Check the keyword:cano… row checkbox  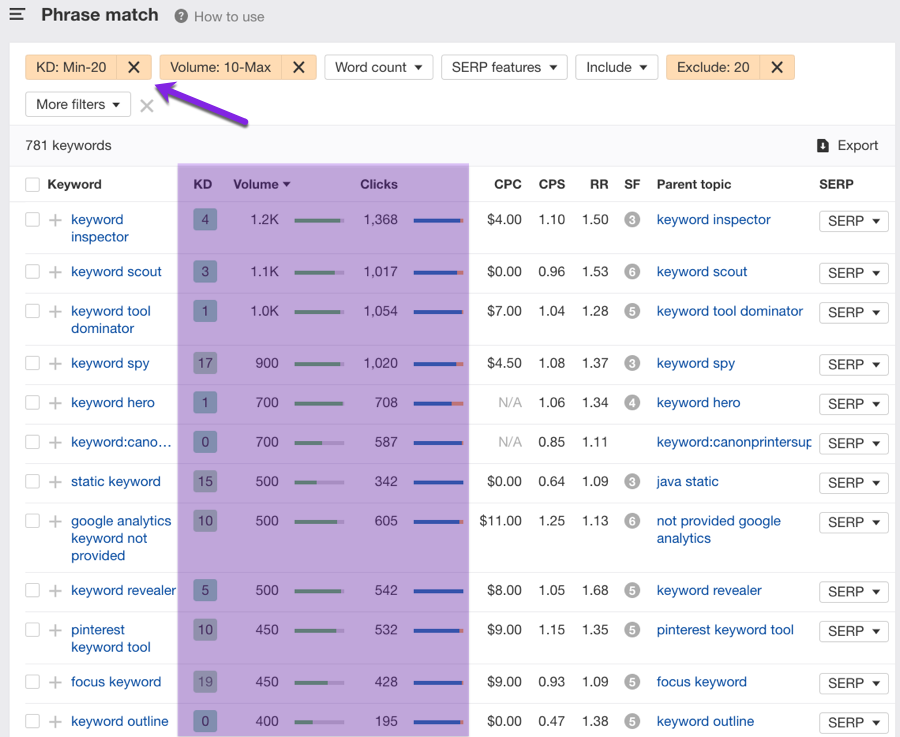pyautogui.click(x=33, y=442)
